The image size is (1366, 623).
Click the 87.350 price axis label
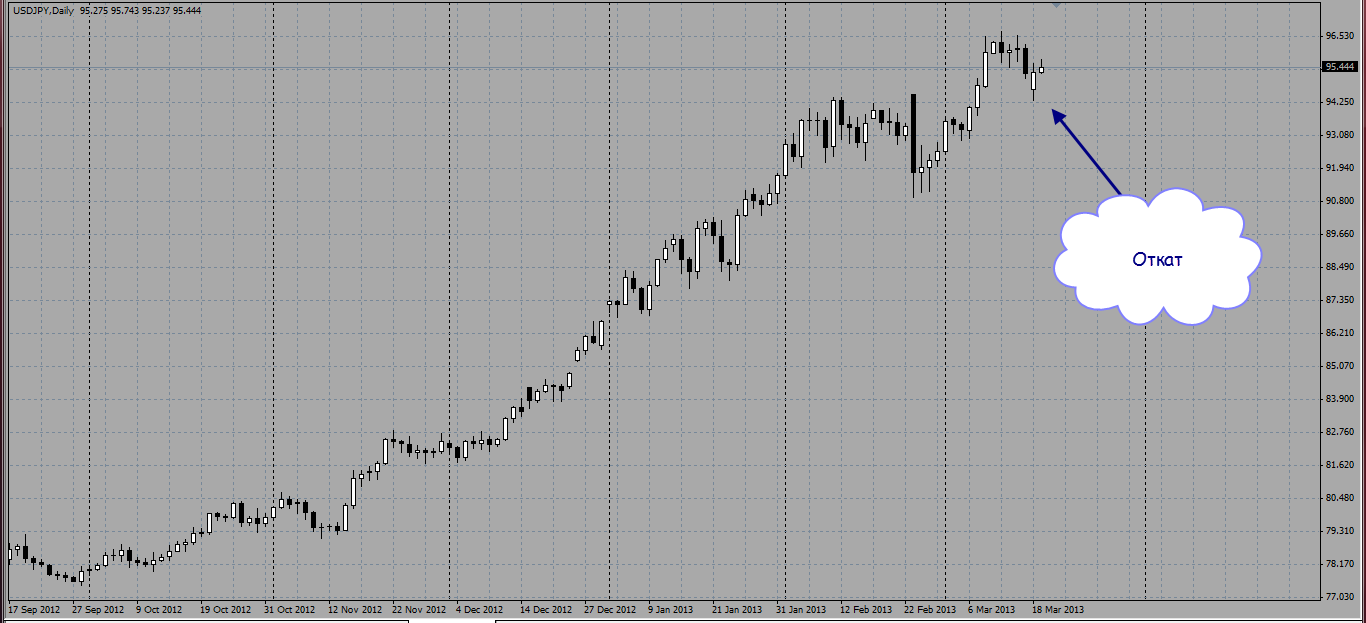coord(1339,300)
